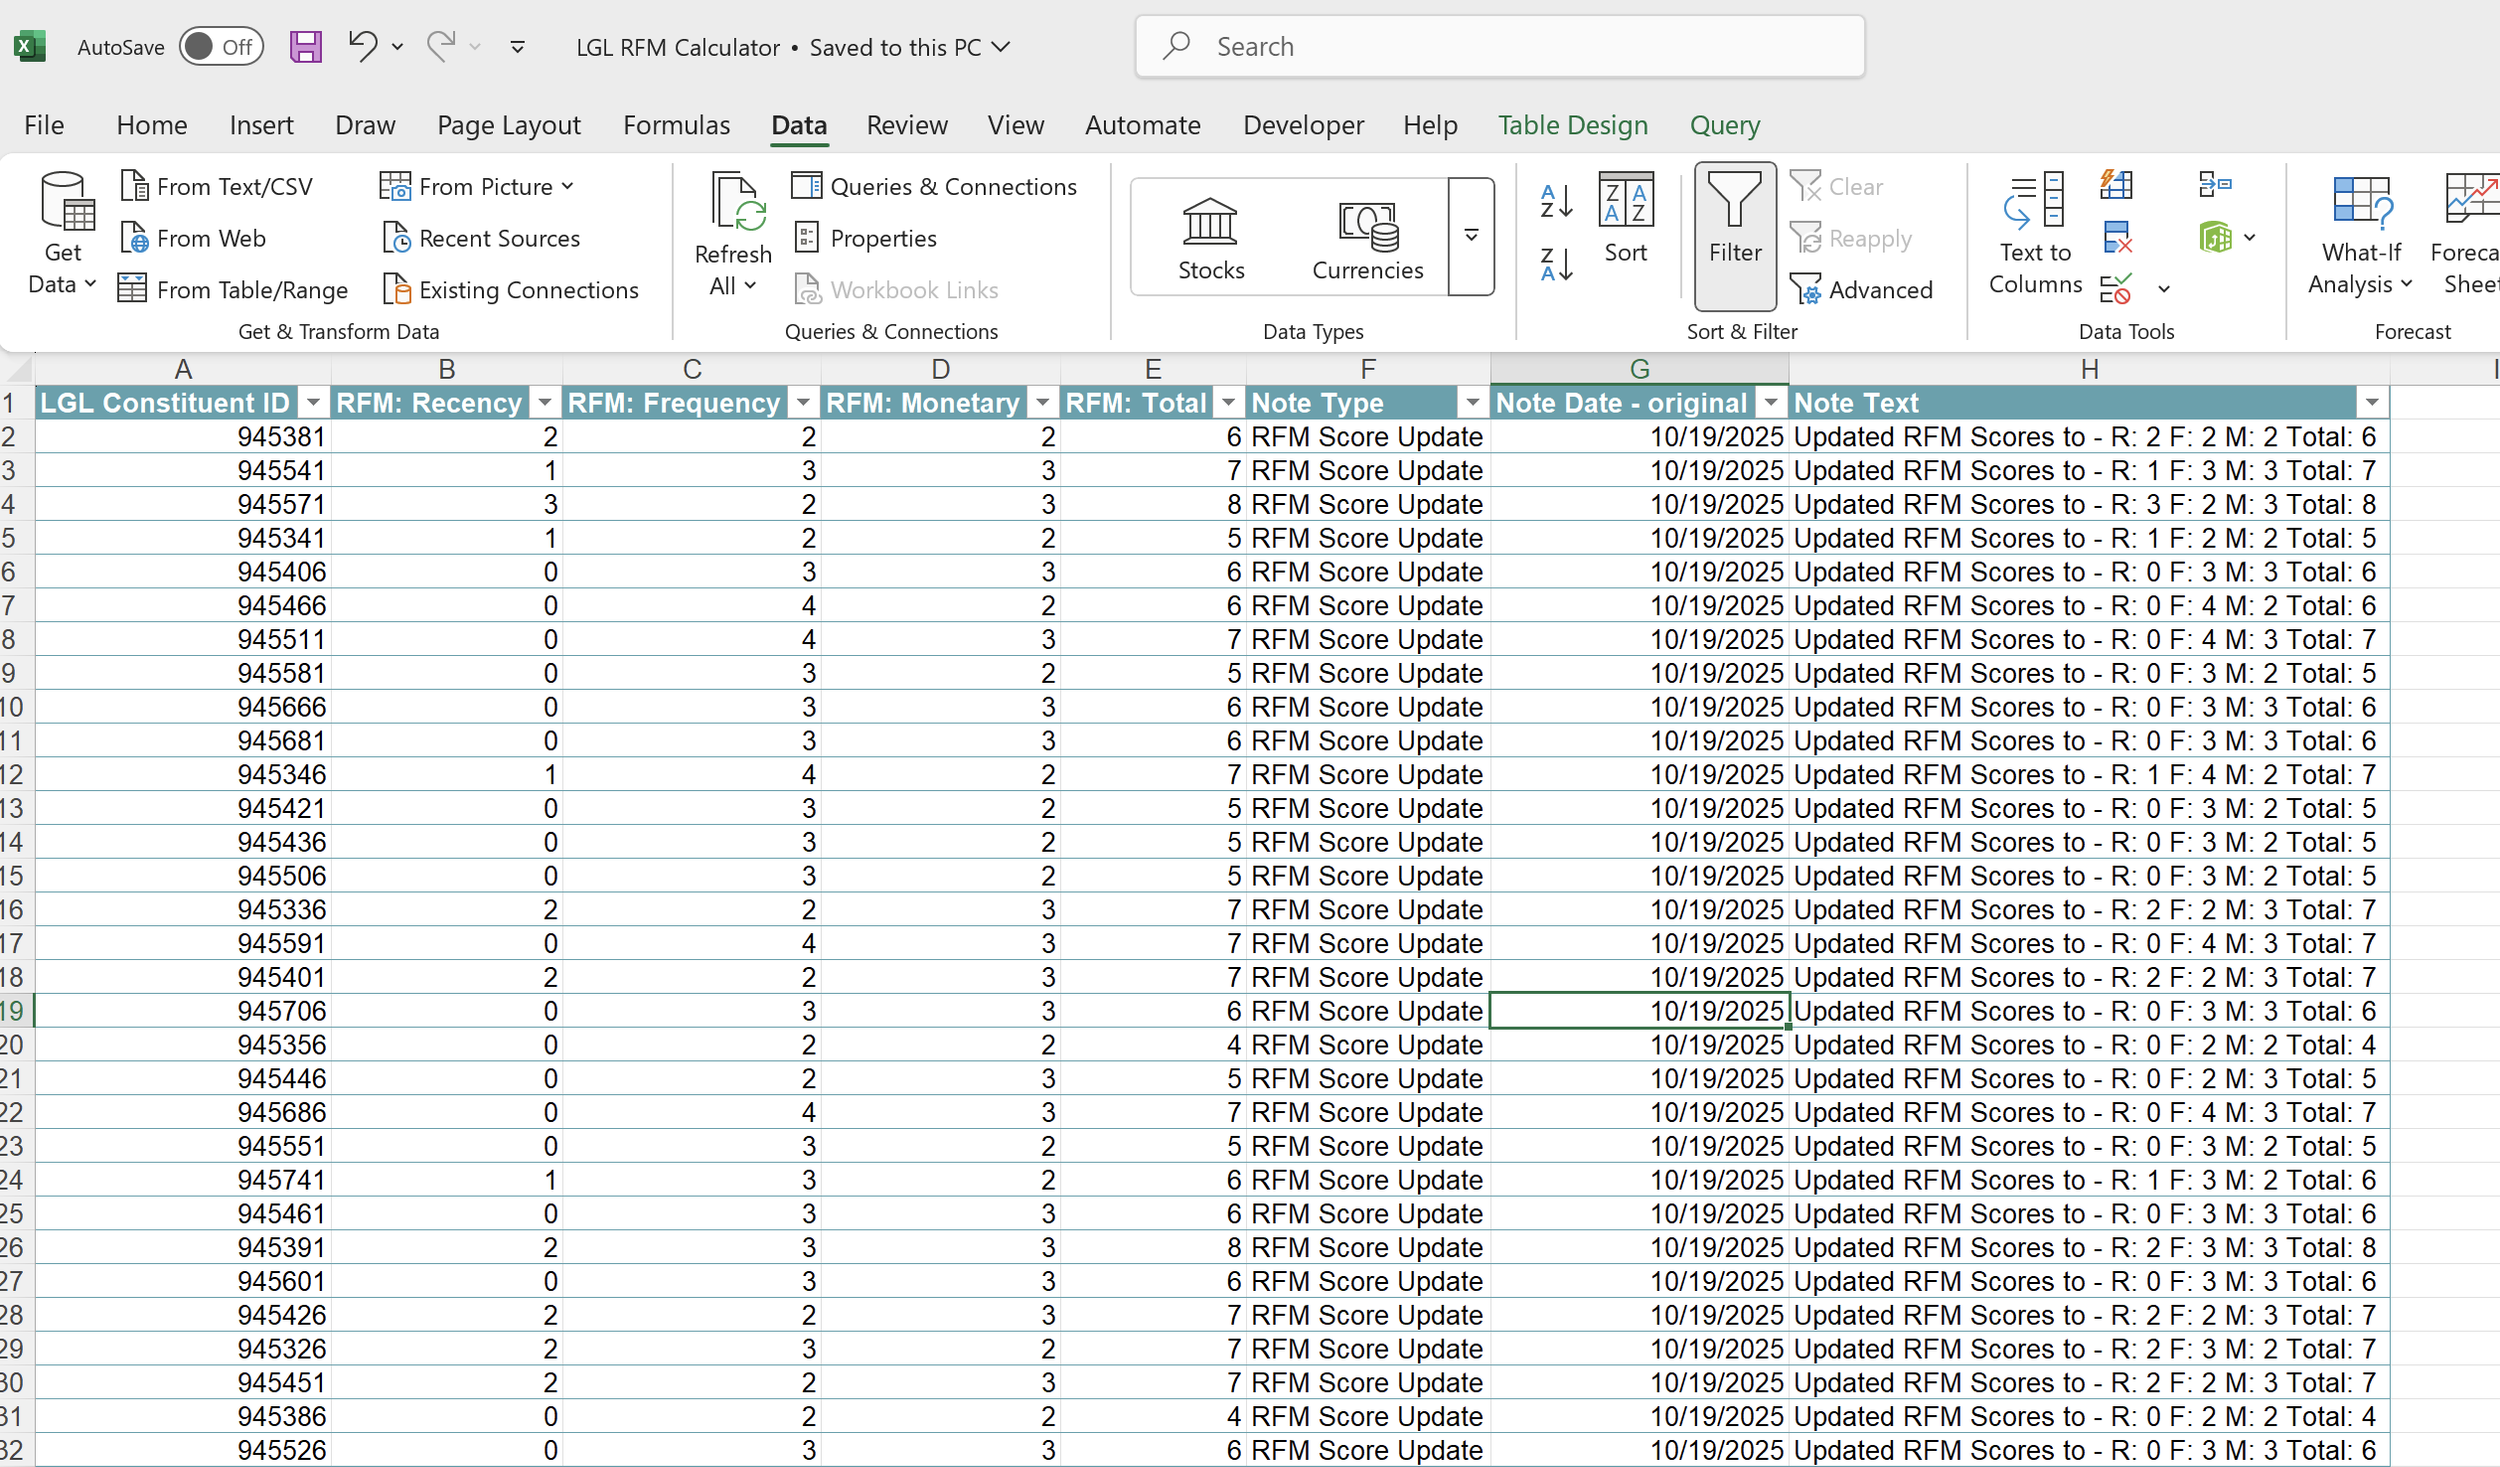Click the Flash Fill icon
2500x1467 pixels.
click(2116, 185)
